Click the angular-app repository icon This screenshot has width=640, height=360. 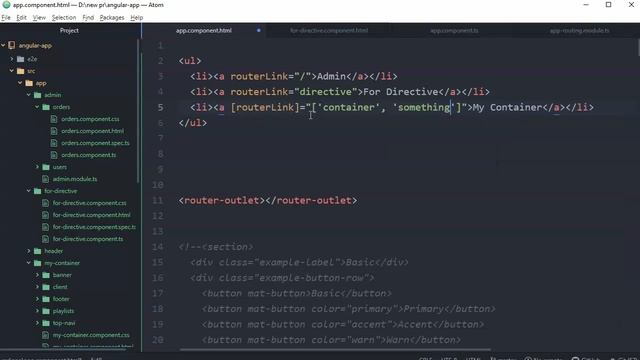12,45
